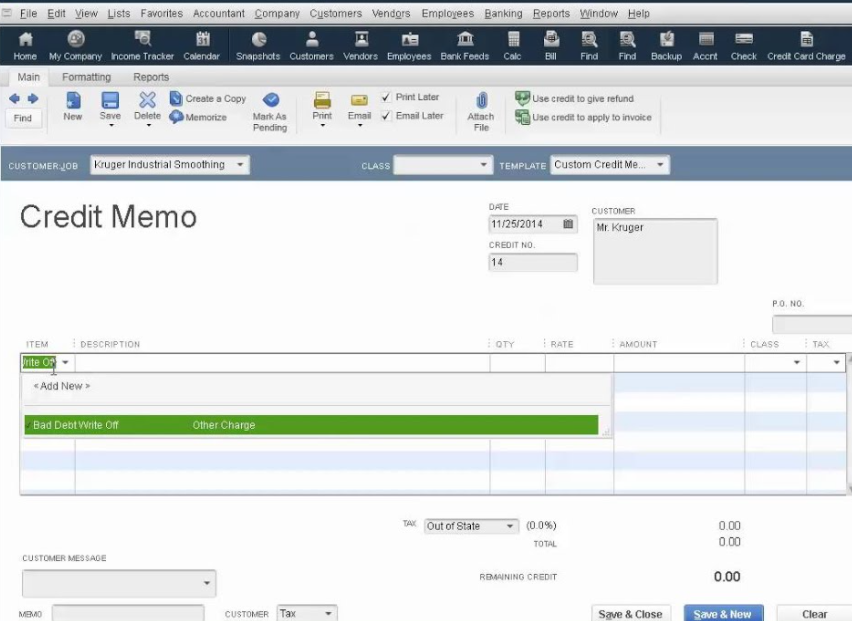Viewport: 852px width, 621px height.
Task: Click Use credit to apply to invoice
Action: tap(583, 117)
